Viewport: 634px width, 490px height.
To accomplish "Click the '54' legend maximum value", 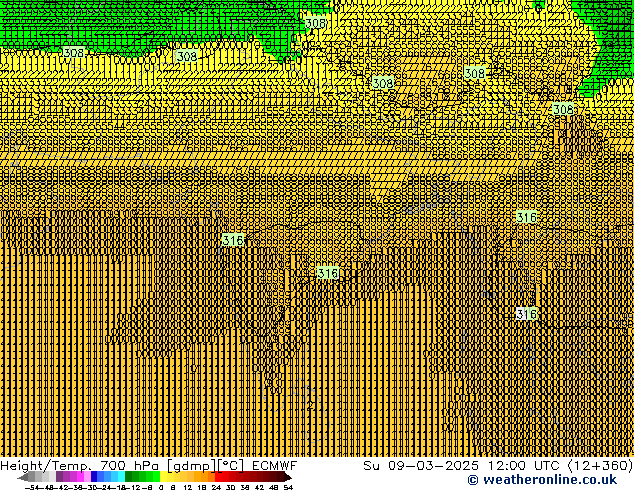I will click(x=288, y=488).
